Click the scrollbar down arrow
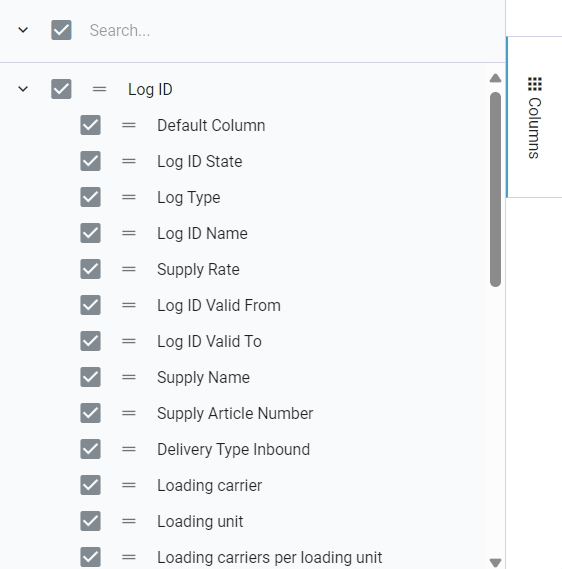This screenshot has height=569, width=562. [495, 562]
